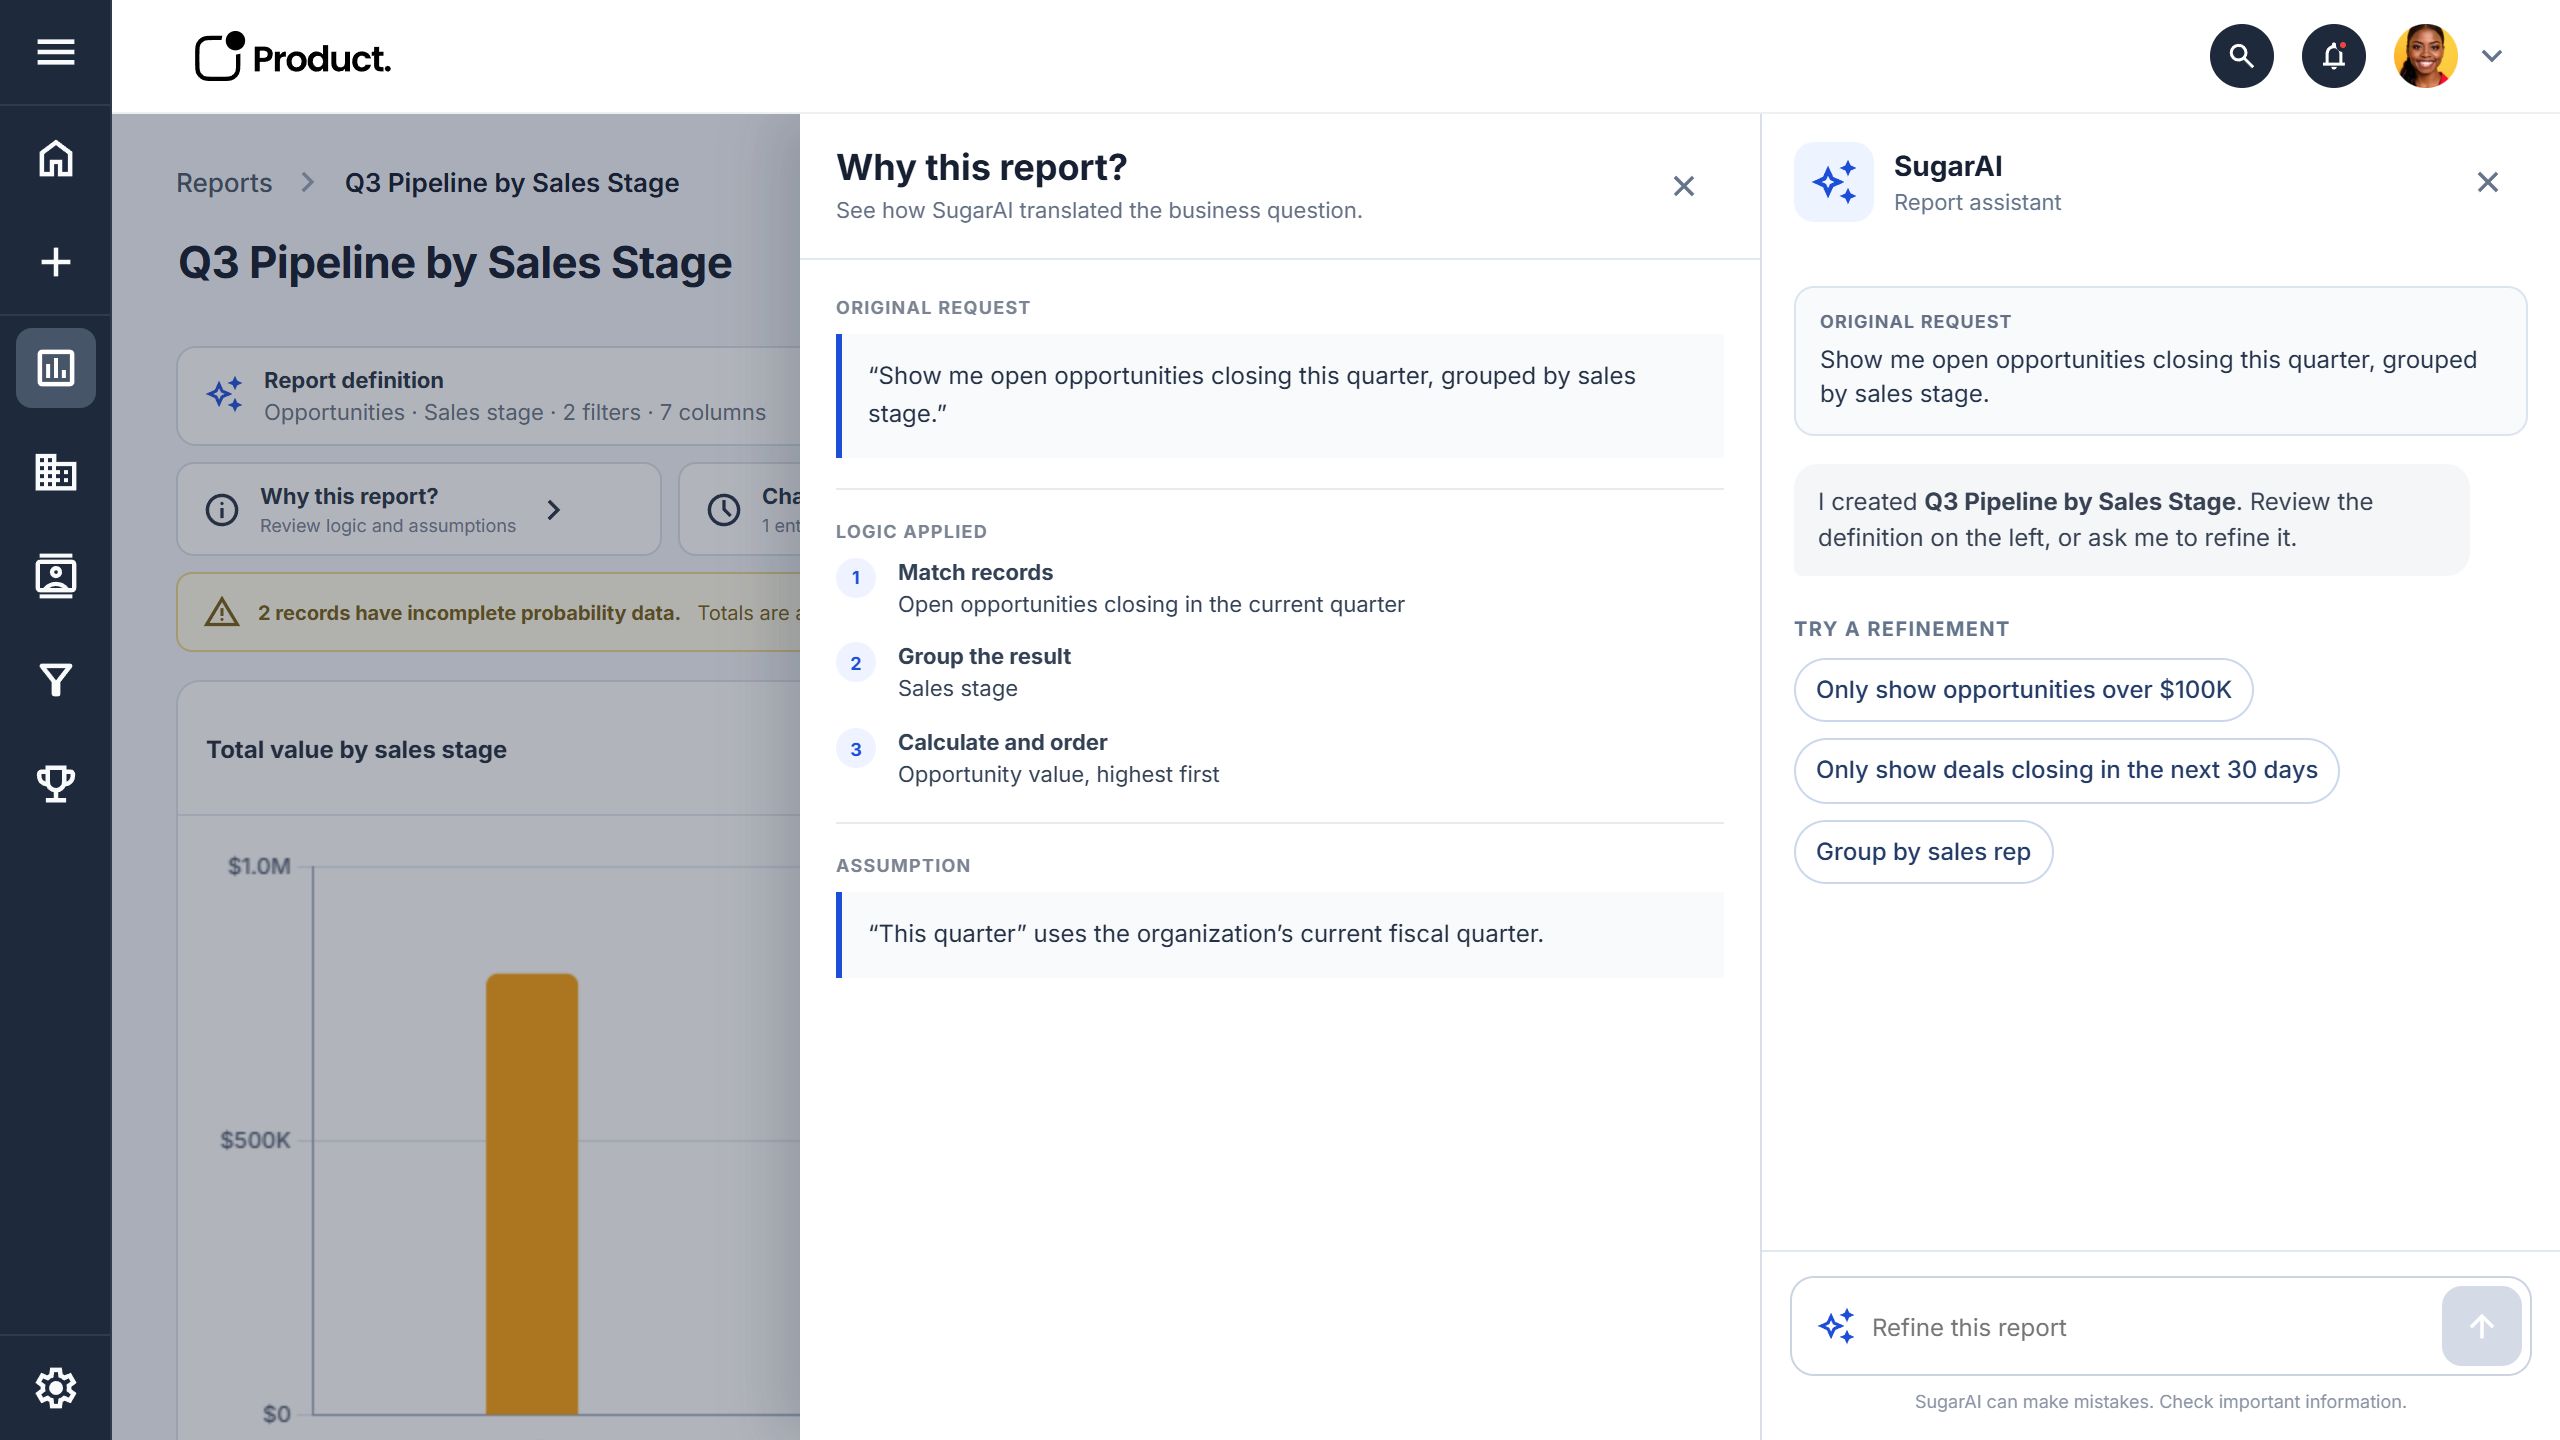Click the original request card in SugarAI
This screenshot has height=1440, width=2560.
2160,361
